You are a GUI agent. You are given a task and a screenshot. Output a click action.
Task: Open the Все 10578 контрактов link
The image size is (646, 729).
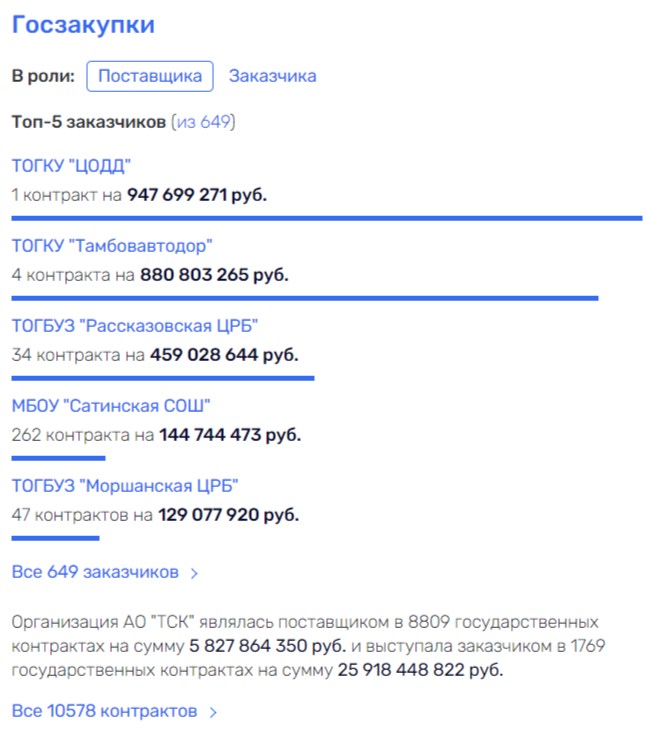(x=104, y=712)
